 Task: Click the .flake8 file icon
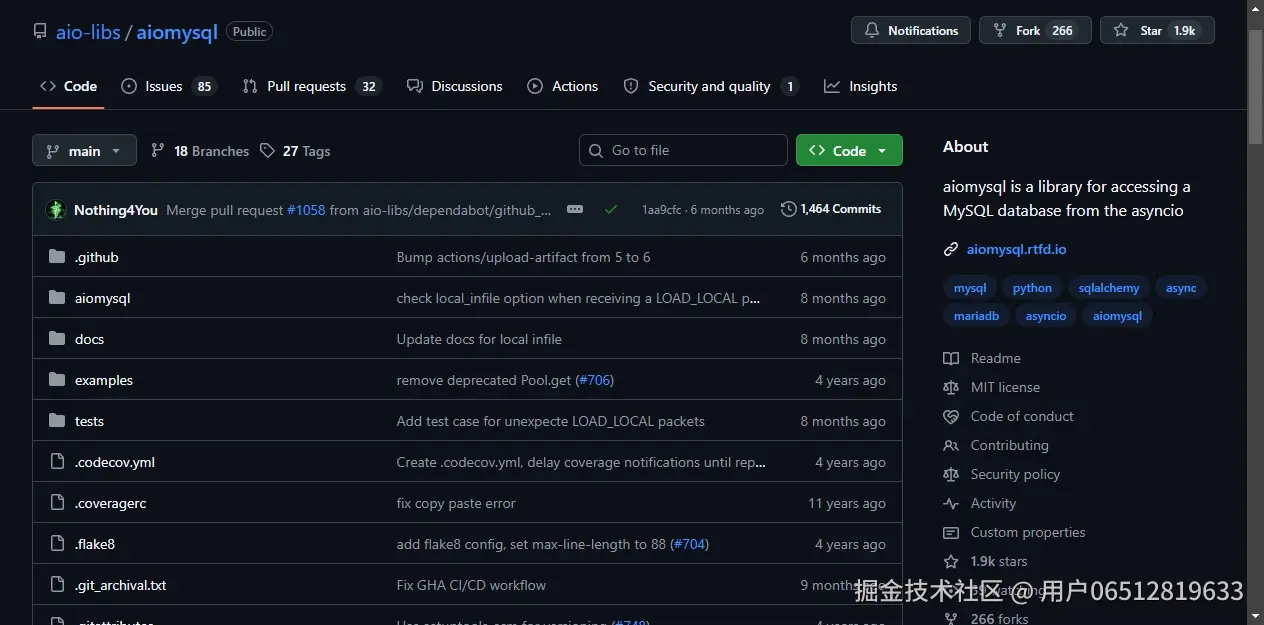pyautogui.click(x=57, y=544)
